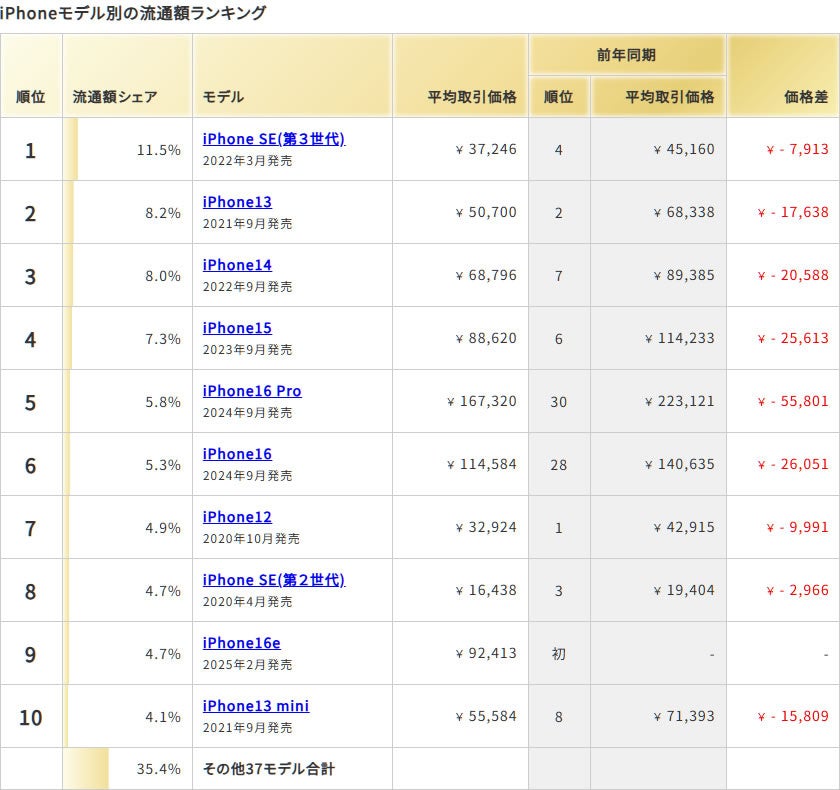Viewport: 840px width, 790px height.
Task: Open the iPhone SE(第3世代) link
Action: [274, 139]
